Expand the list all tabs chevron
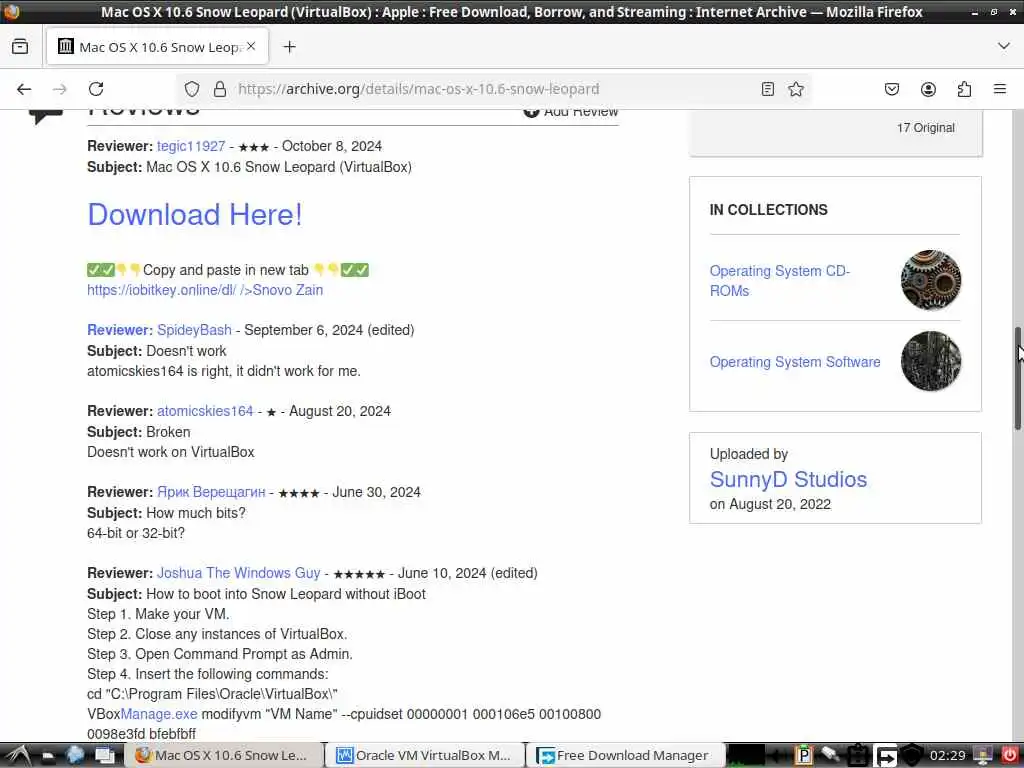The width and height of the screenshot is (1024, 768). pyautogui.click(x=1004, y=46)
